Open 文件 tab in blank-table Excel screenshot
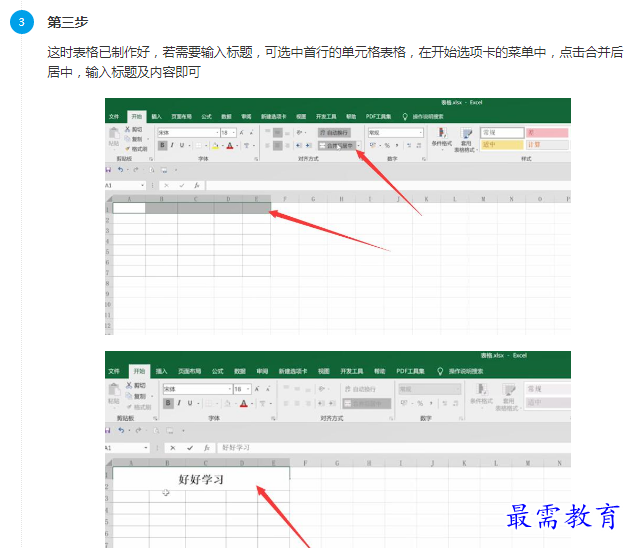Image resolution: width=628 pixels, height=548 pixels. click(114, 117)
